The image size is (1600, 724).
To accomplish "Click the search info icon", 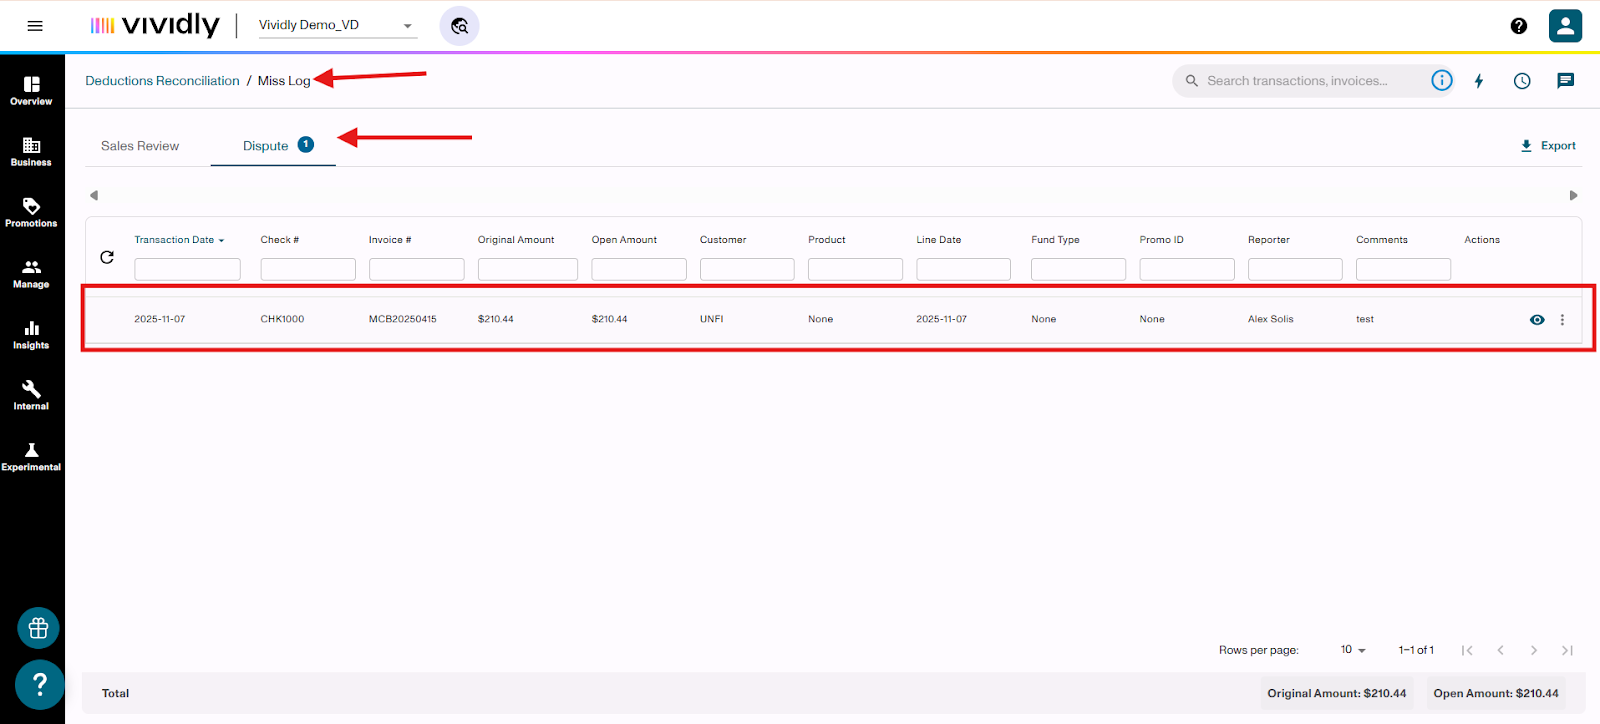I will [x=1441, y=81].
